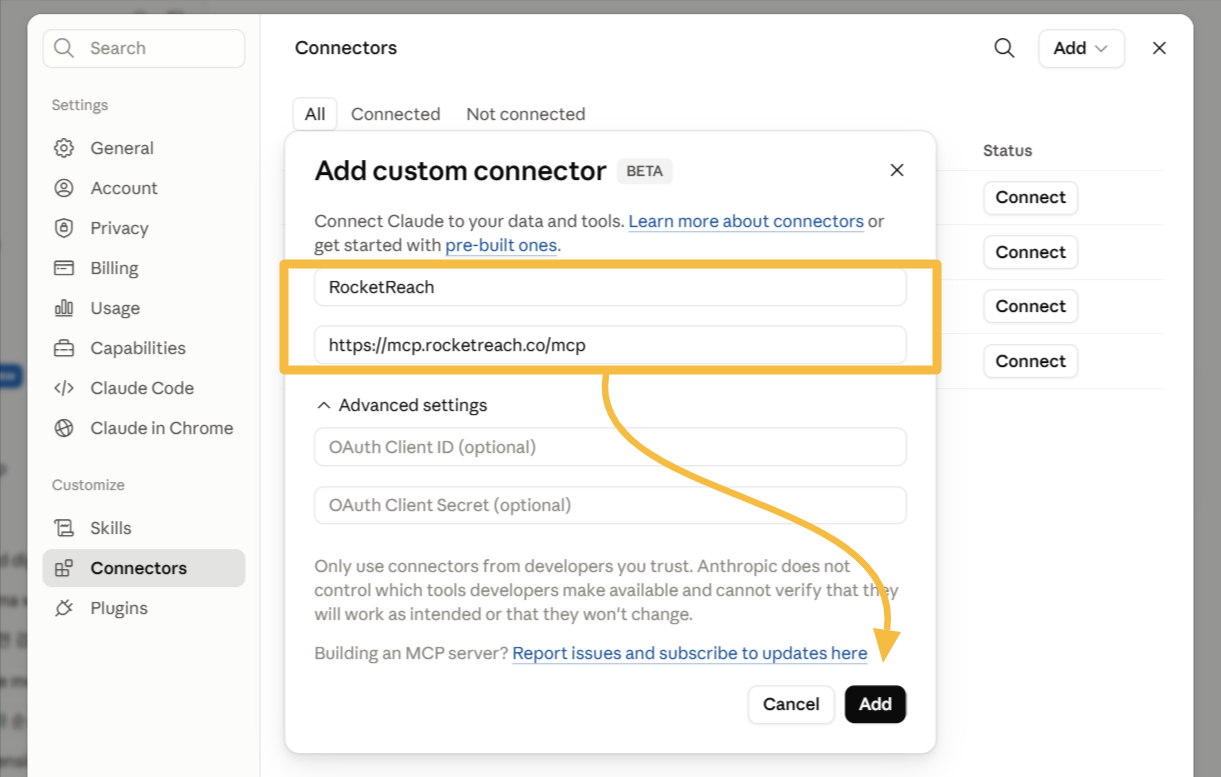This screenshot has width=1221, height=777.
Task: Open General settings gear icon
Action: click(64, 148)
